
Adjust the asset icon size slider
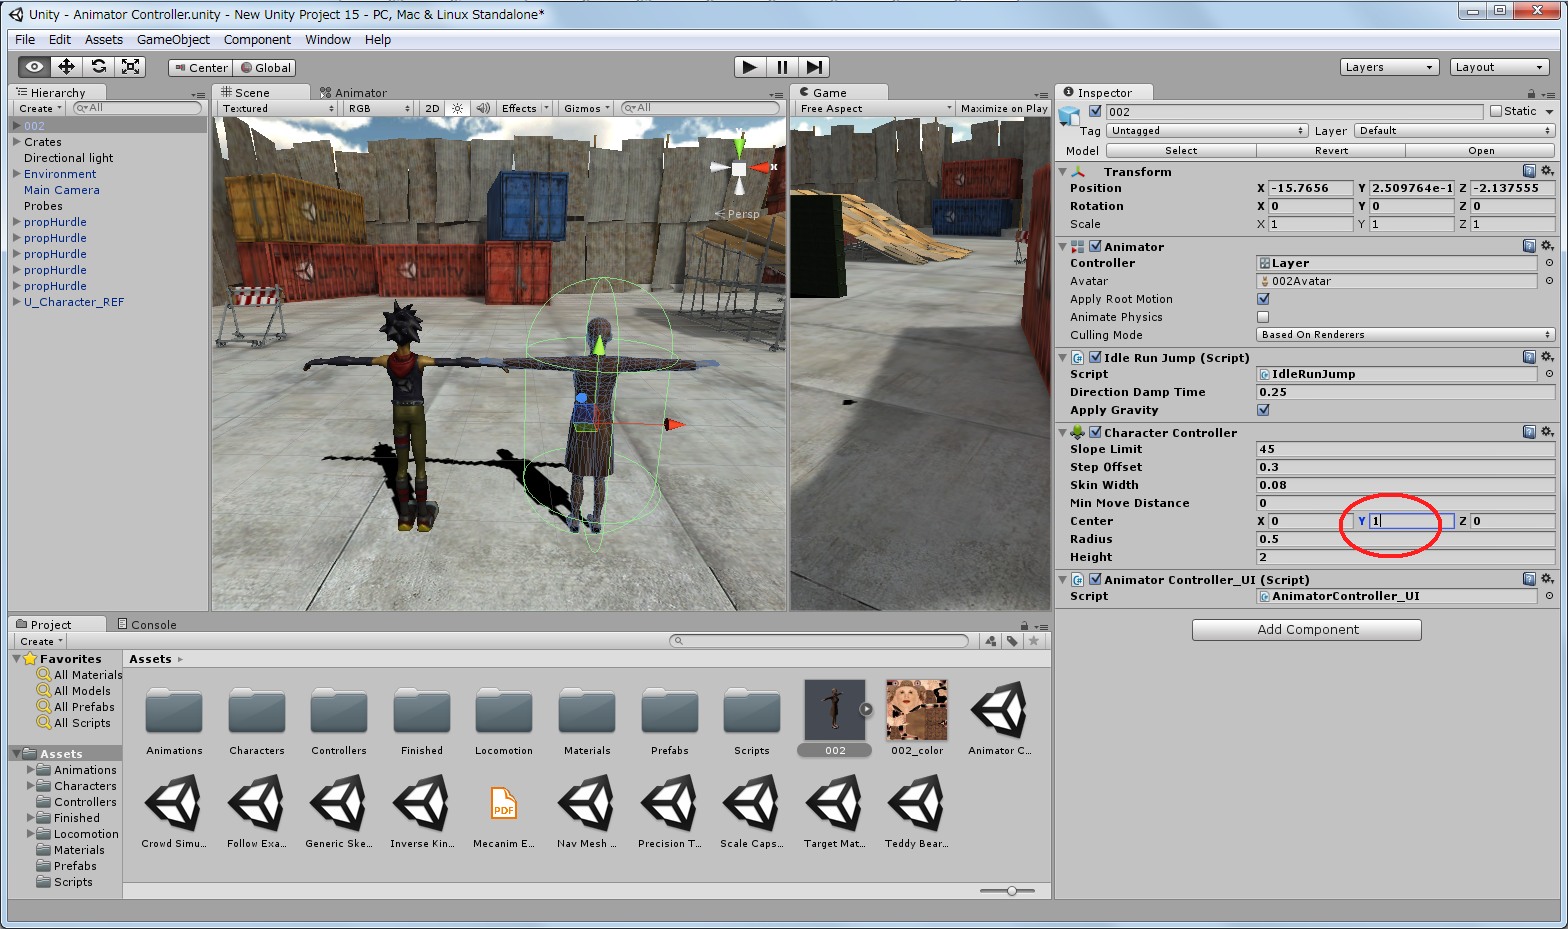pos(1012,890)
